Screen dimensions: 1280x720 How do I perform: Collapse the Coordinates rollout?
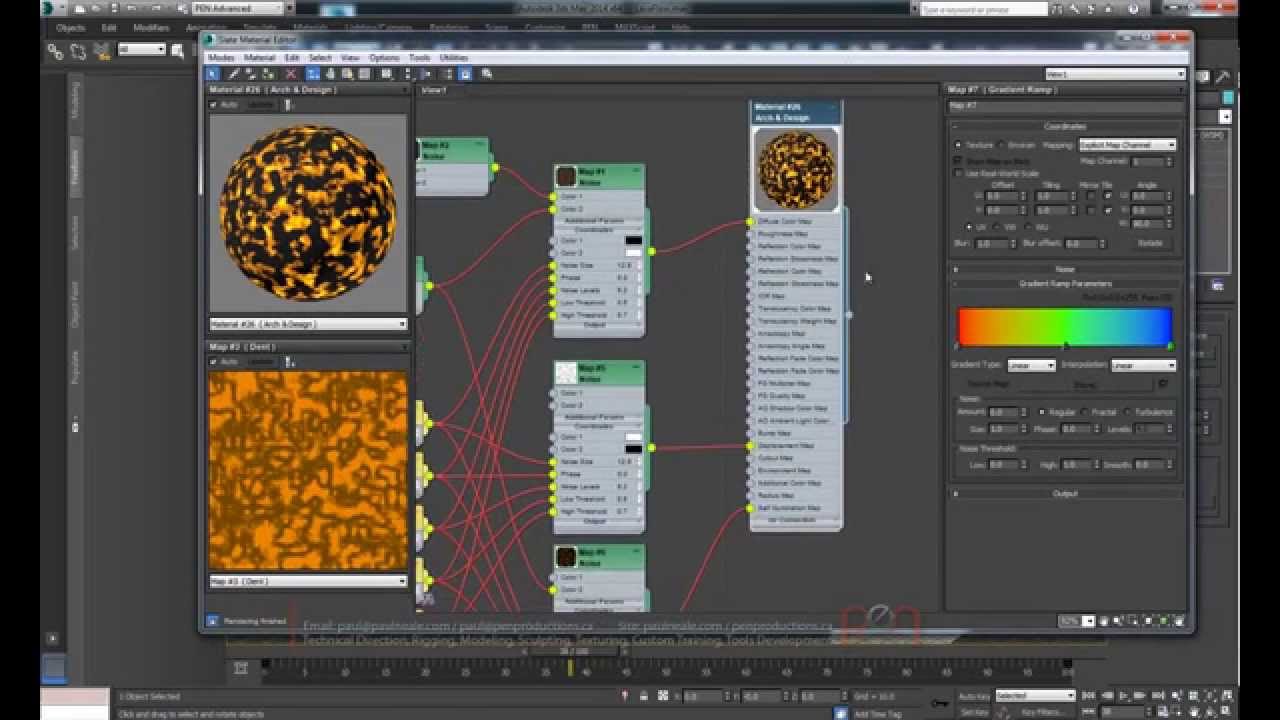pos(1066,126)
